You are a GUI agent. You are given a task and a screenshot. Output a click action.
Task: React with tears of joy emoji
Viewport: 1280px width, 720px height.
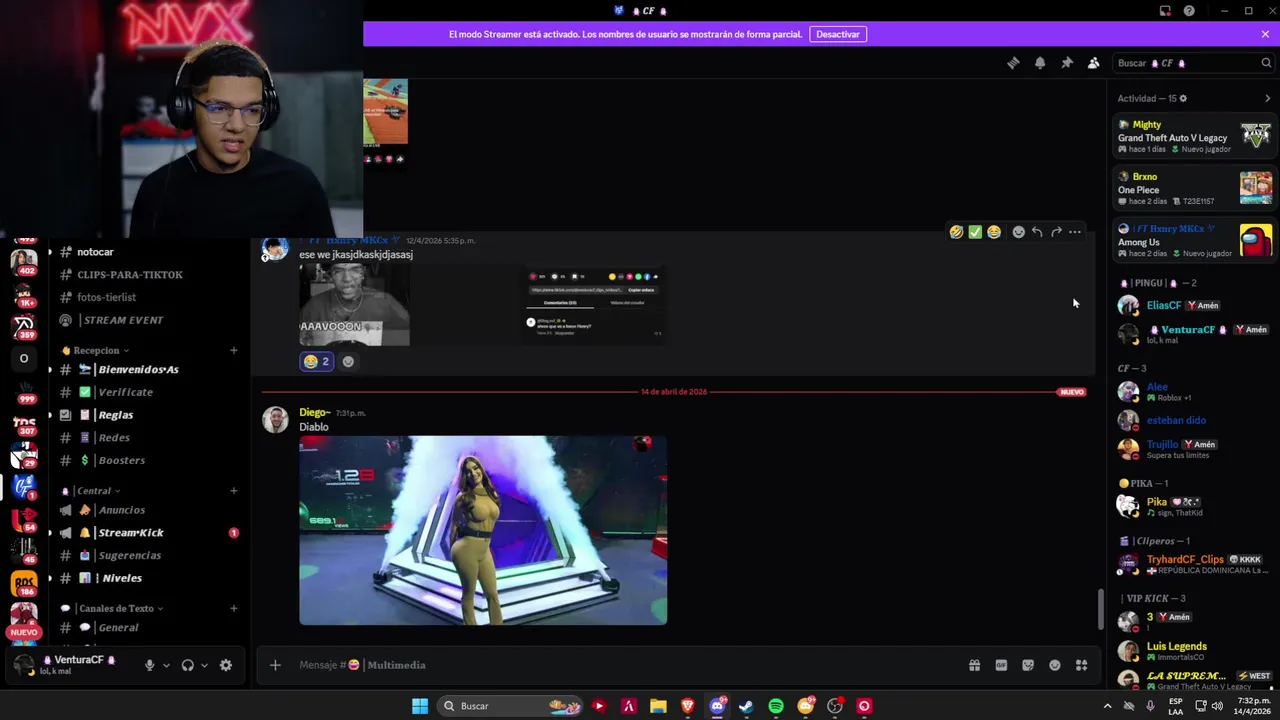point(994,232)
